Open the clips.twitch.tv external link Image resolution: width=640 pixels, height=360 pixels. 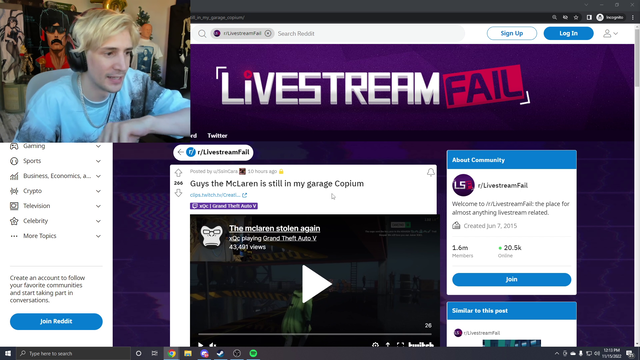click(218, 195)
